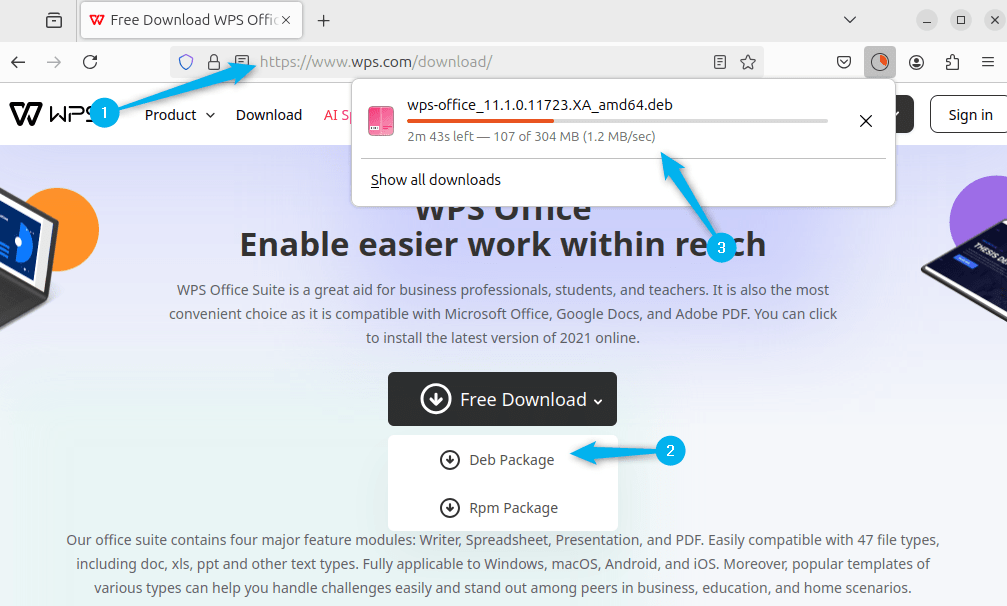The width and height of the screenshot is (1007, 606).
Task: Click the Show all downloads link
Action: click(435, 179)
